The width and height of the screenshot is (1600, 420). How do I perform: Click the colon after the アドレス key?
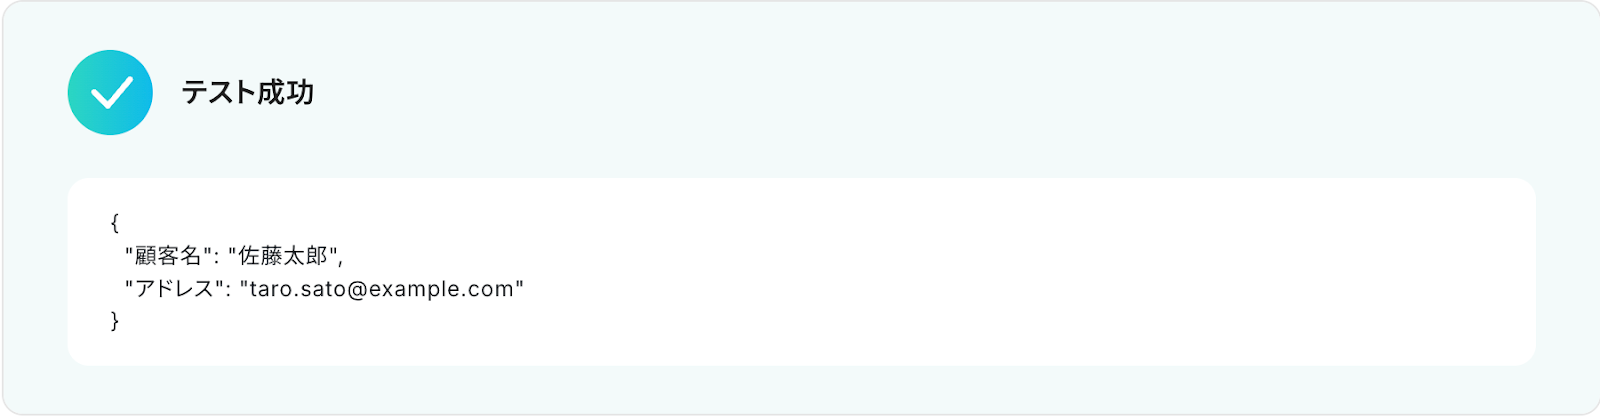pos(228,290)
